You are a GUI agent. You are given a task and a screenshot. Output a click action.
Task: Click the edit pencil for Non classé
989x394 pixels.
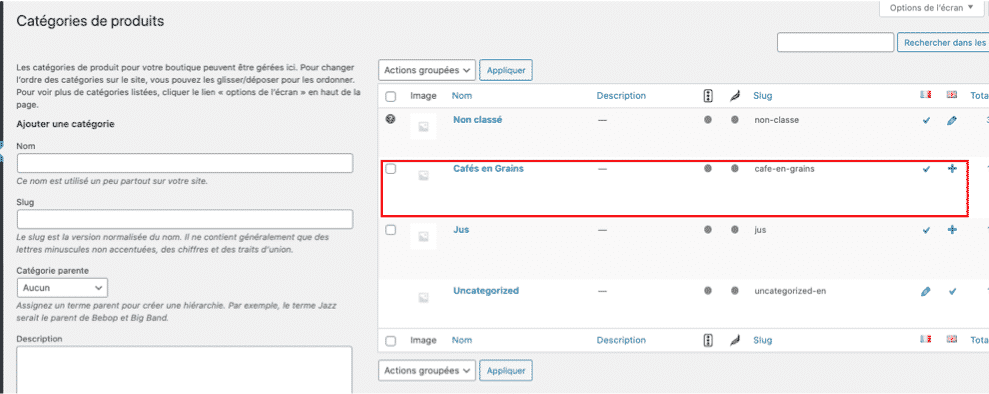(952, 120)
